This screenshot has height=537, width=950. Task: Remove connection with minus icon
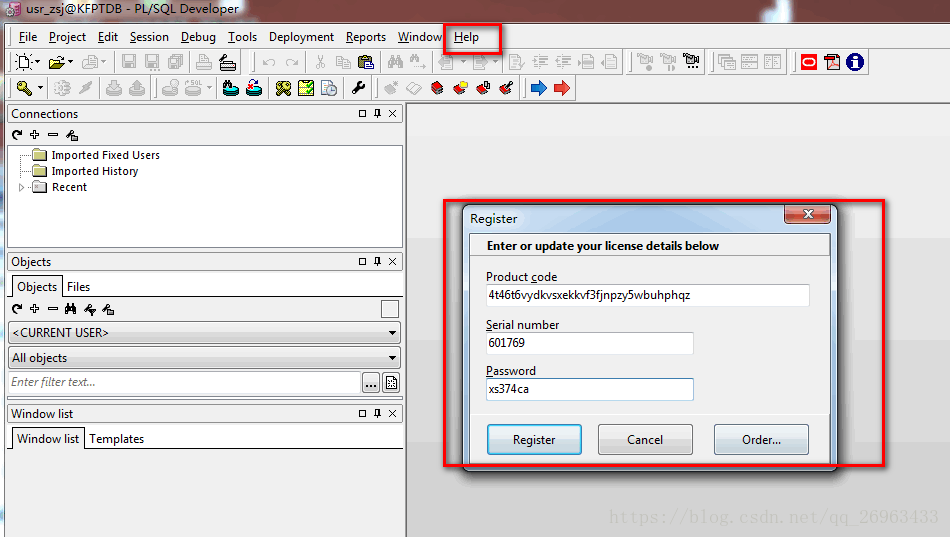[53, 135]
